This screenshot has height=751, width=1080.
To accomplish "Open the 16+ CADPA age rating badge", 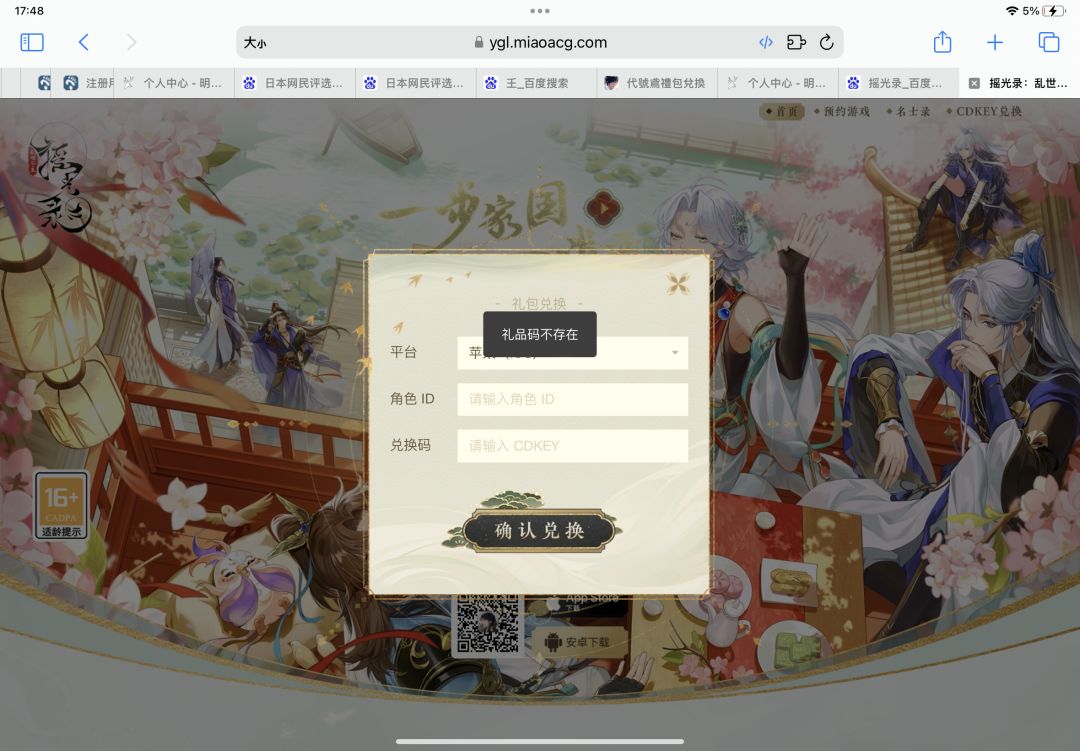I will coord(61,506).
